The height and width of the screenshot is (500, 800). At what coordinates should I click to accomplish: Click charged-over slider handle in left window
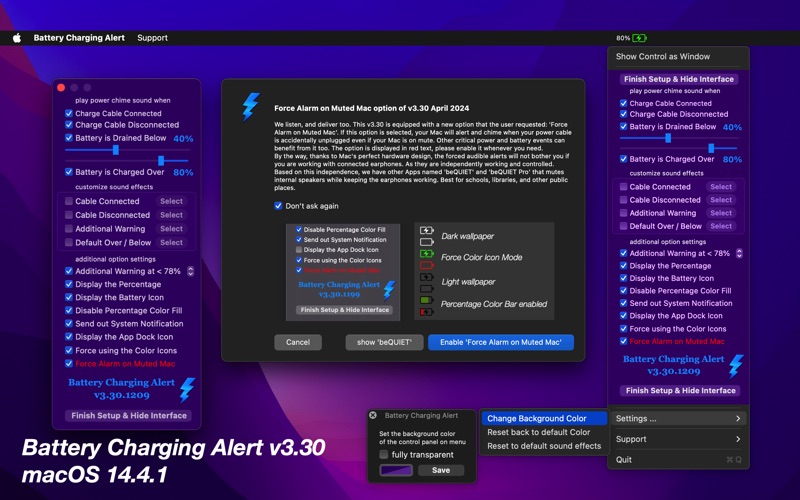click(x=161, y=161)
